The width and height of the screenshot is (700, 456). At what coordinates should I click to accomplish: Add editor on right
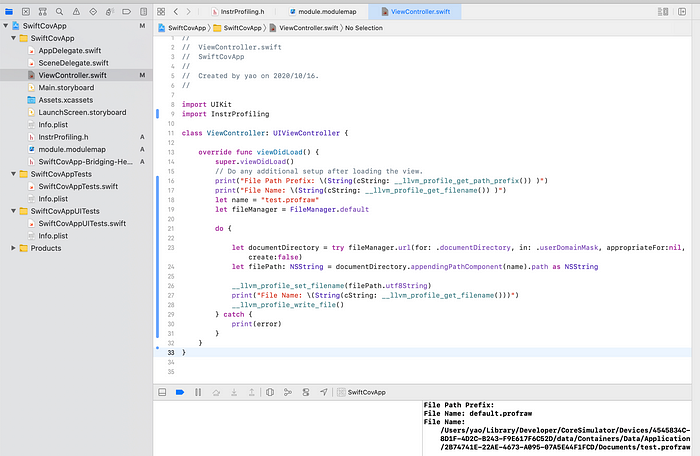click(x=682, y=12)
